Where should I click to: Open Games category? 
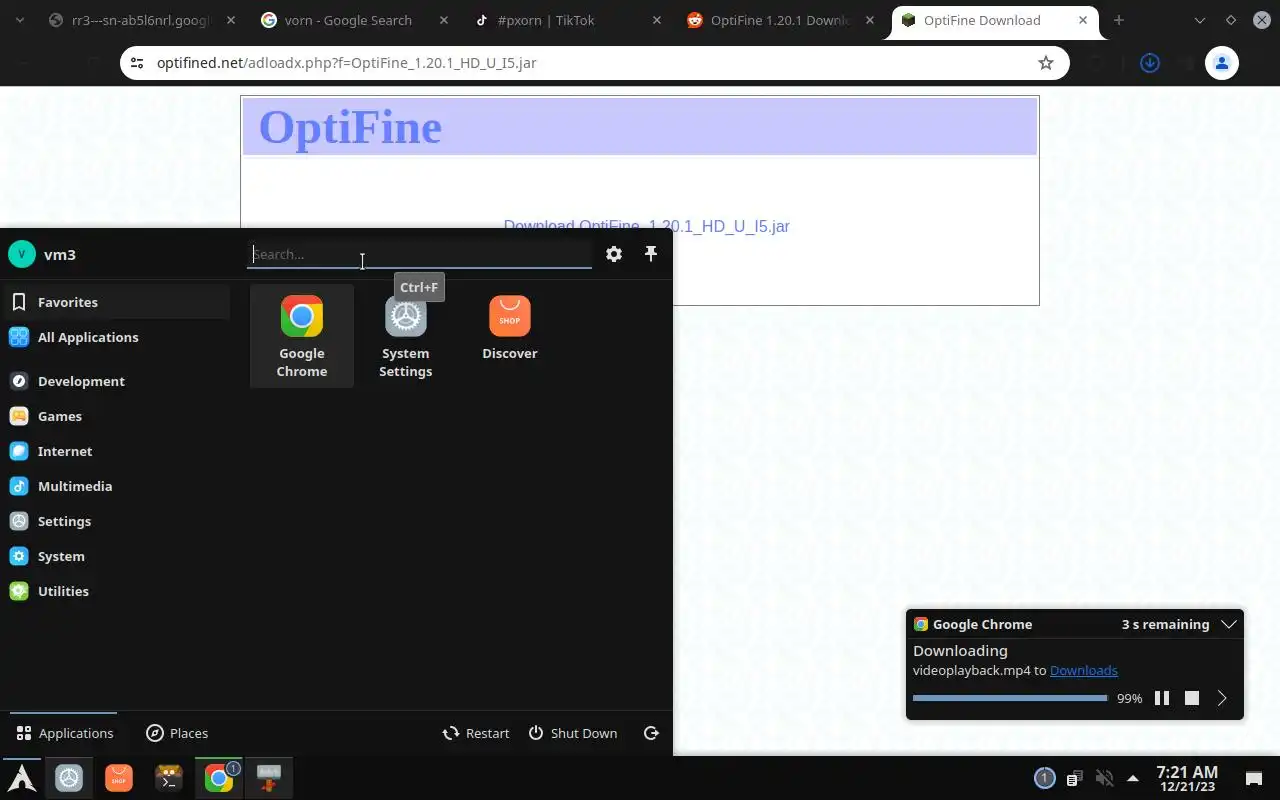[115, 416]
